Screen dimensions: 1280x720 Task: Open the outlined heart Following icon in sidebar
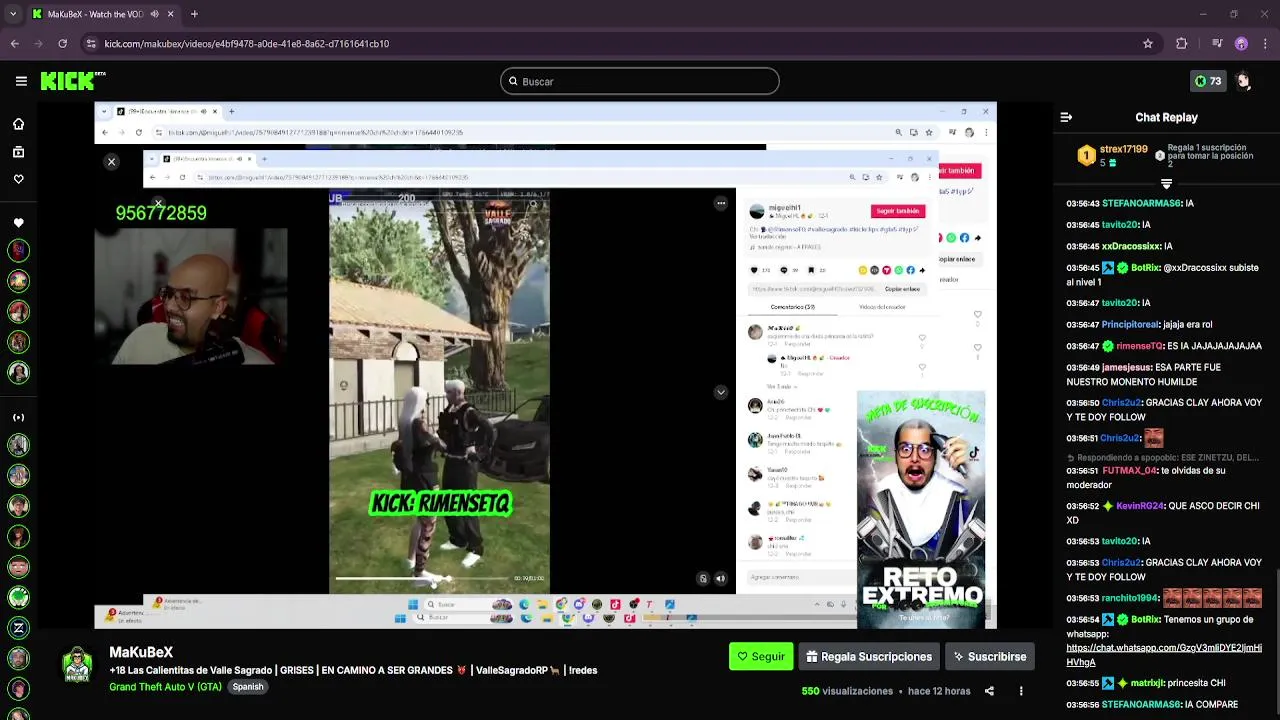(18, 179)
